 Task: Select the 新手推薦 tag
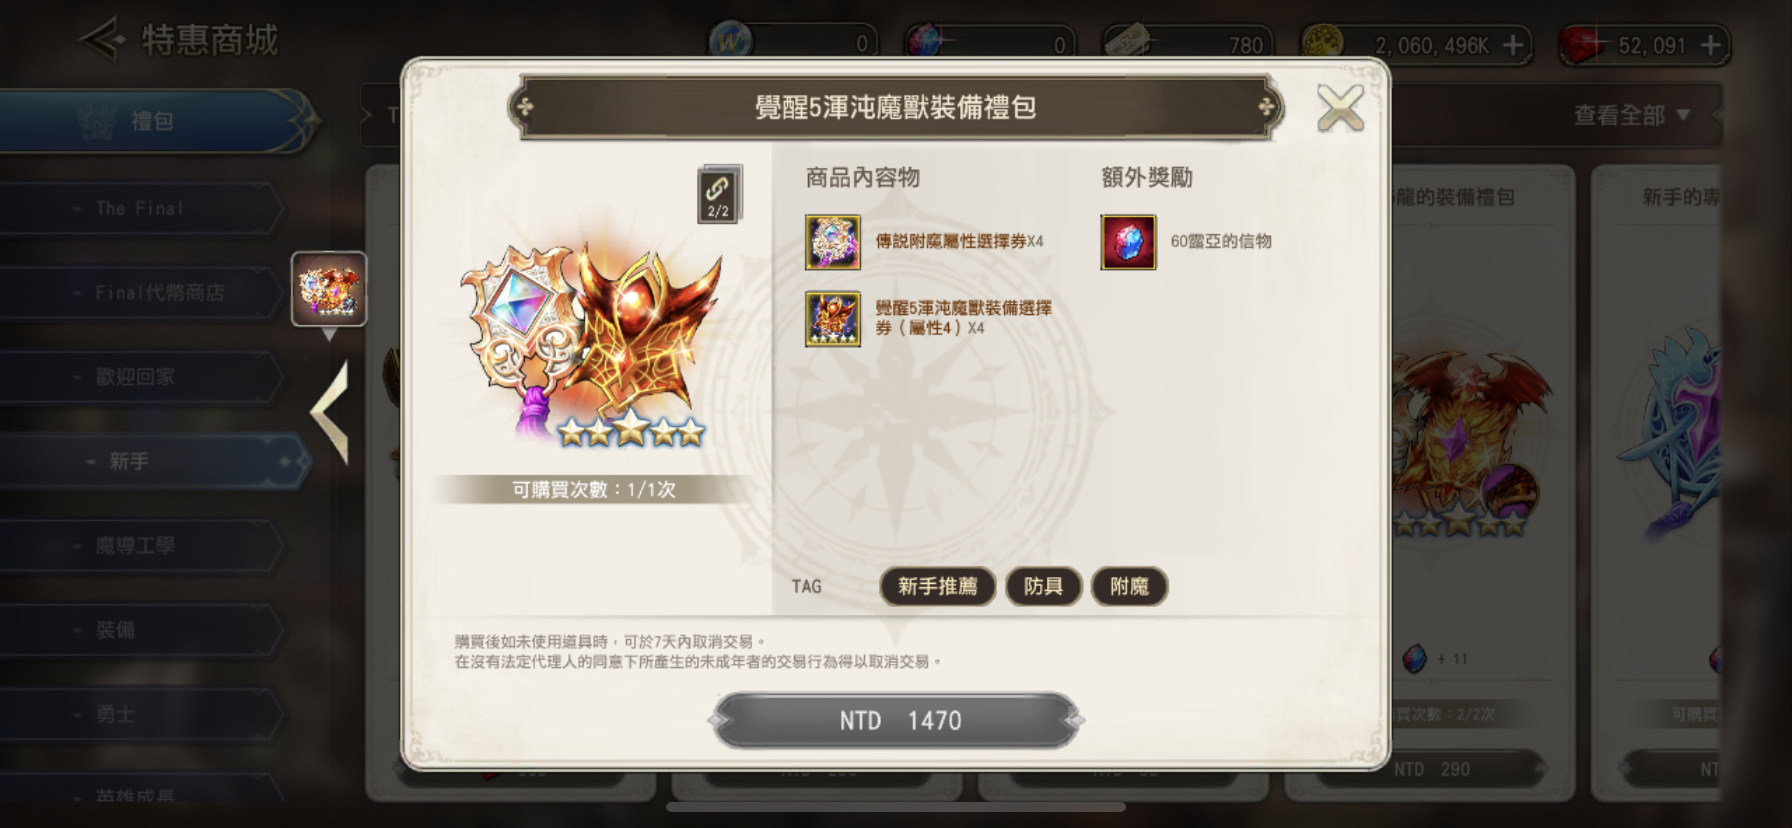coord(937,586)
